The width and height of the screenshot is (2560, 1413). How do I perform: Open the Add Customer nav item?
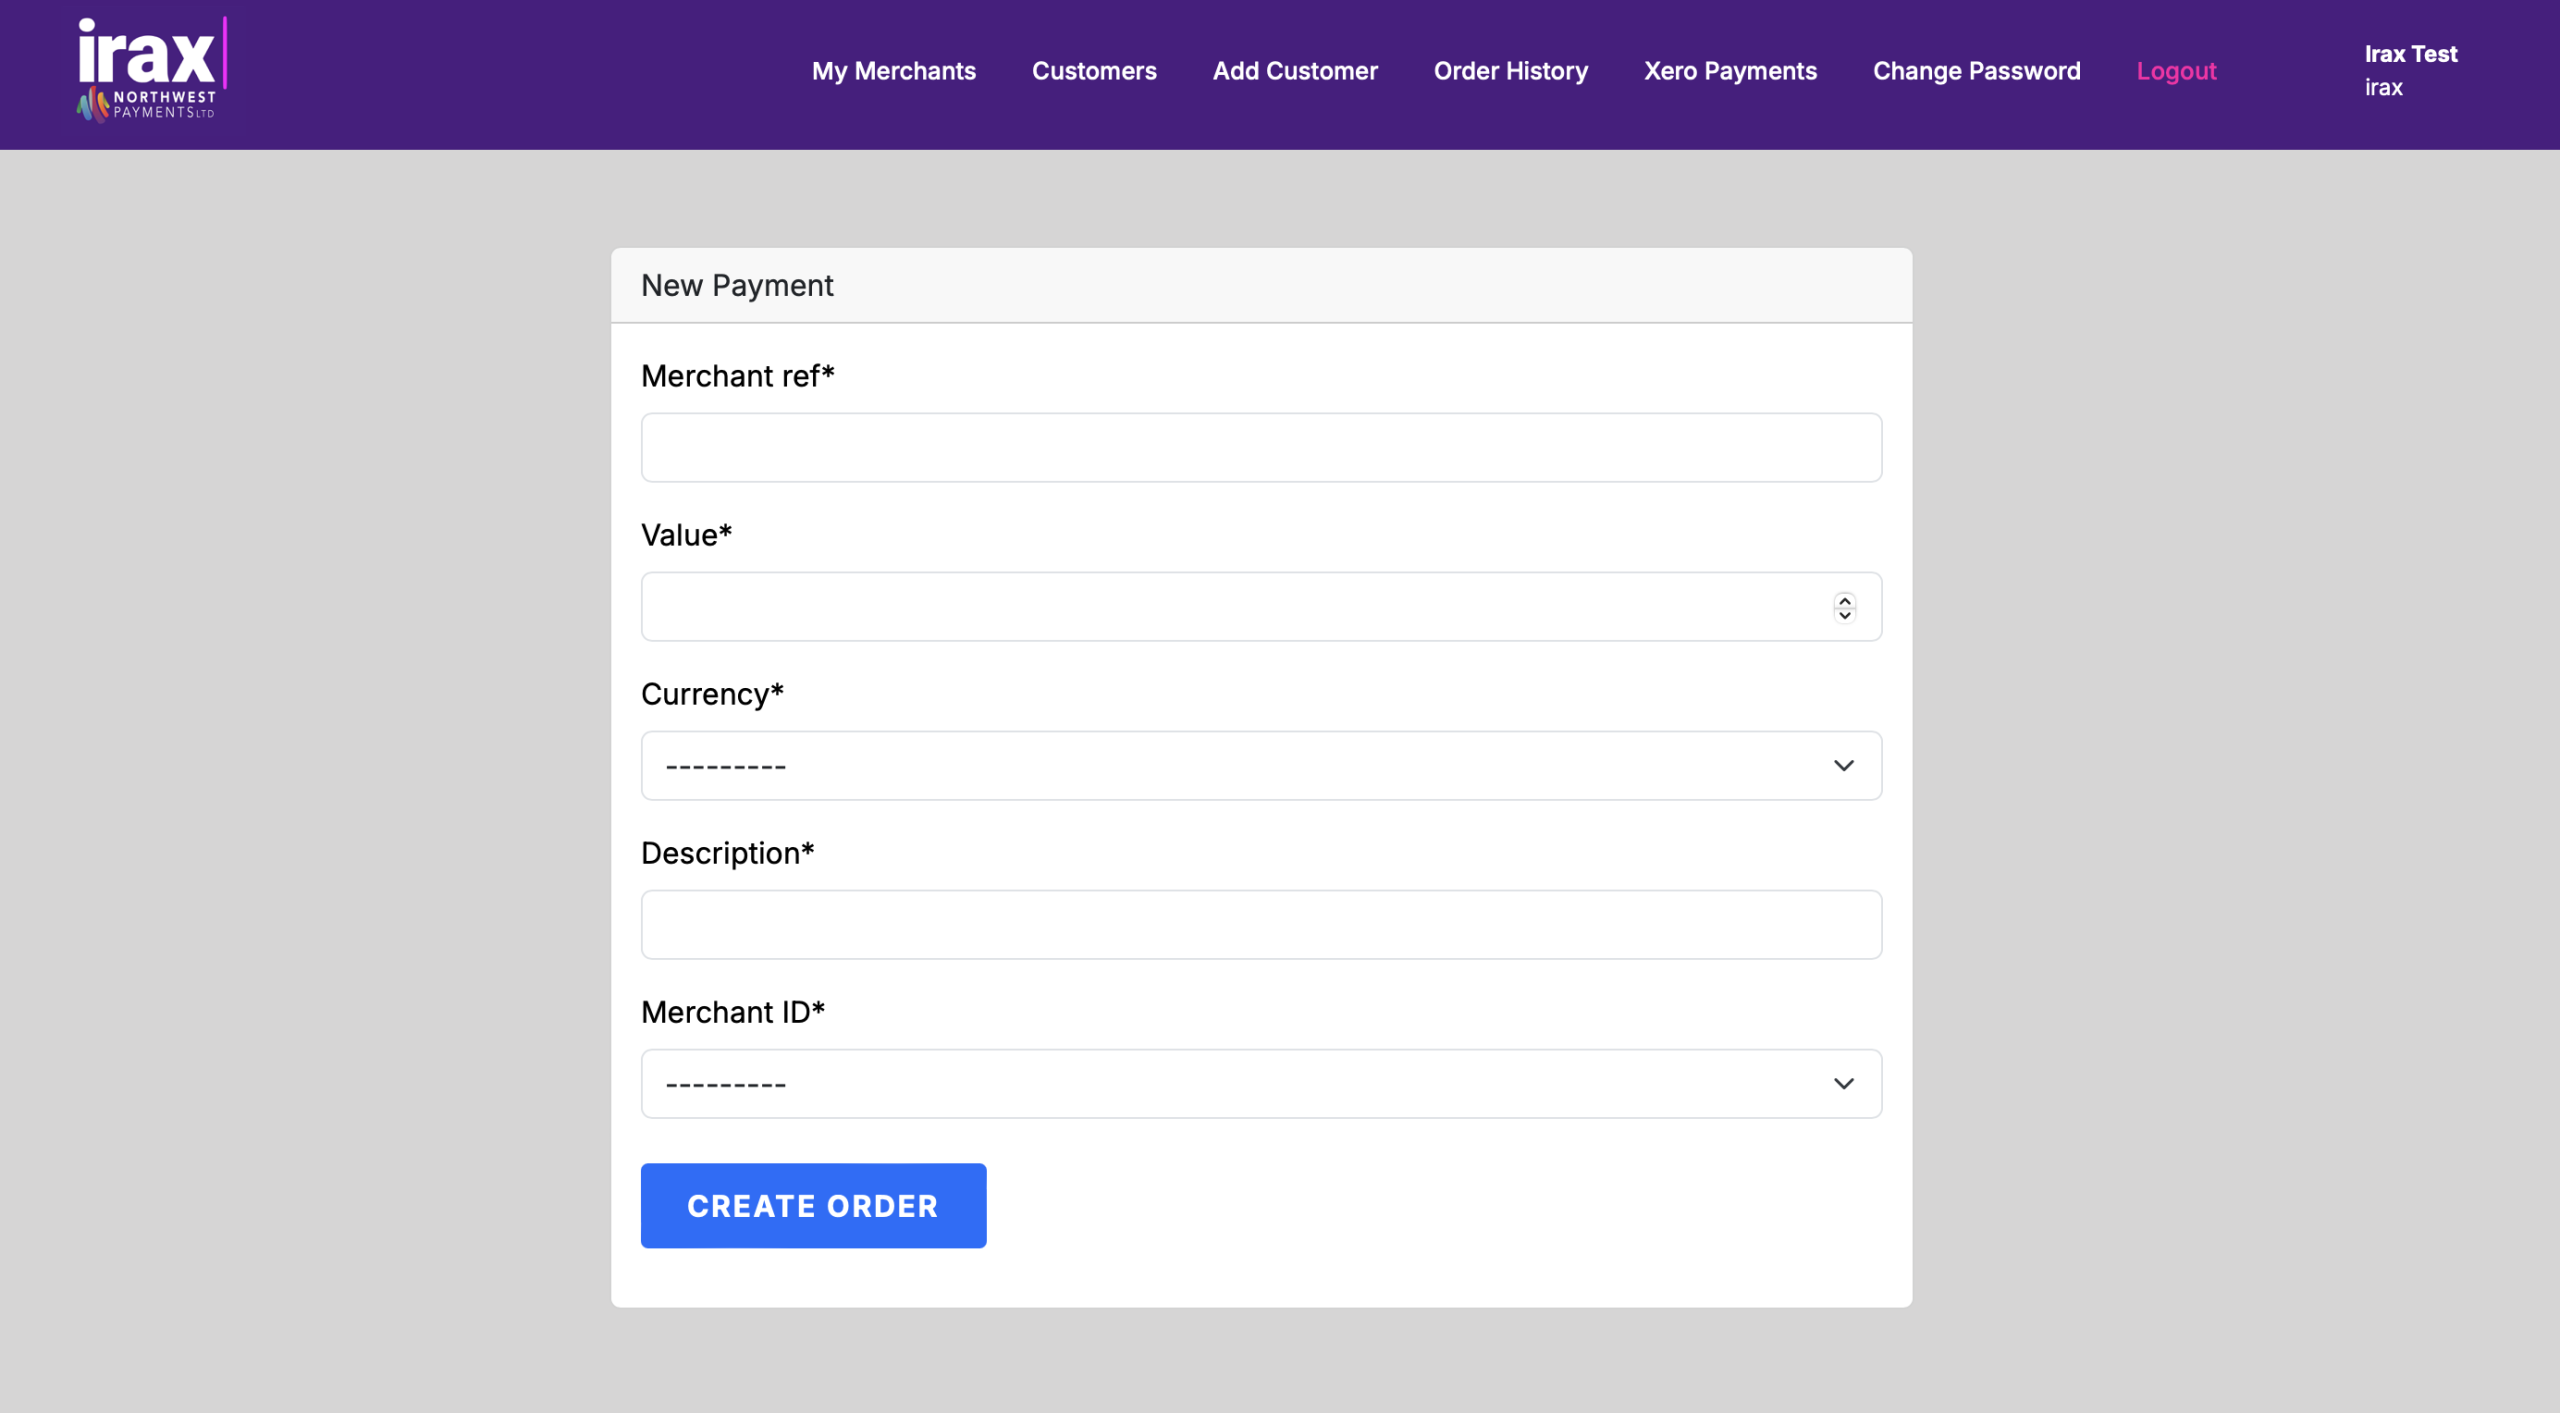(1295, 71)
